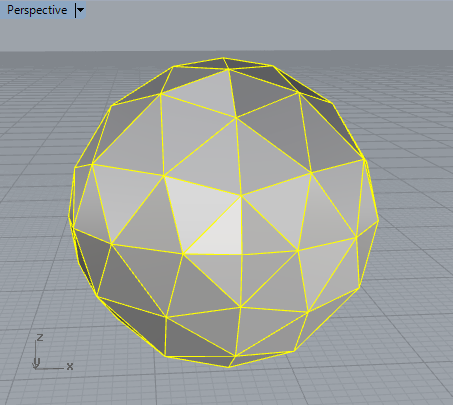Image resolution: width=453 pixels, height=405 pixels.
Task: Click the world axis icon
Action: pyautogui.click(x=52, y=352)
